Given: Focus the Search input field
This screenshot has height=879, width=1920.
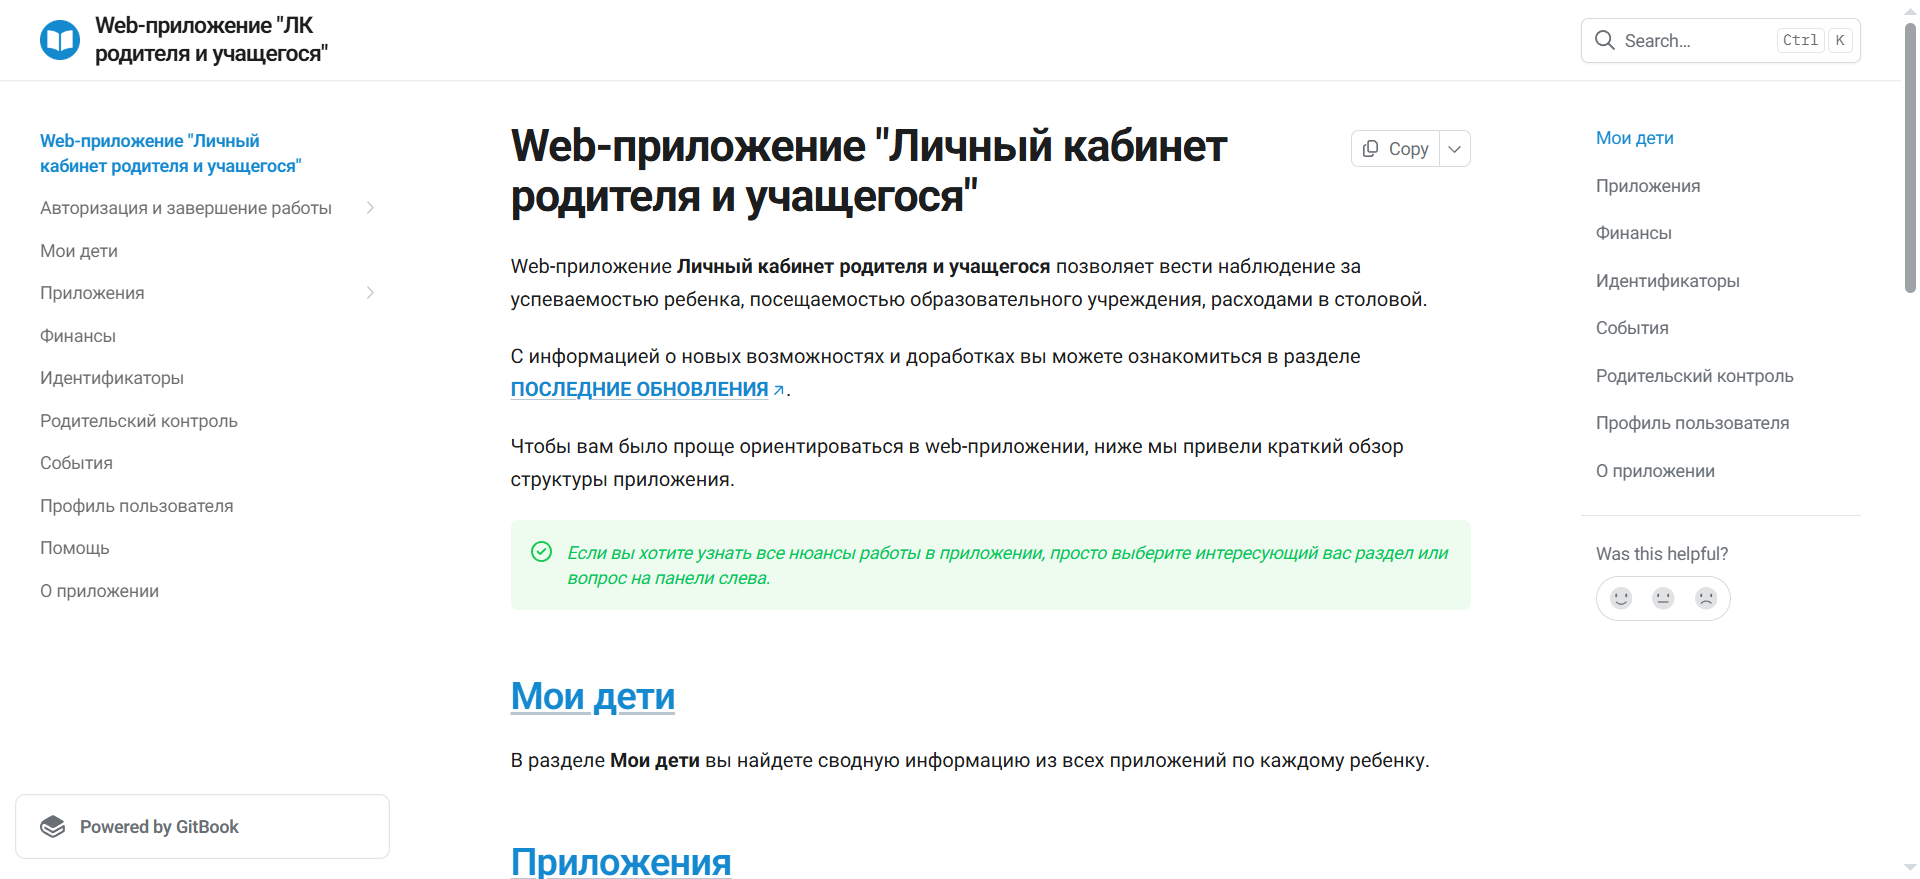Looking at the screenshot, I should click(1720, 40).
